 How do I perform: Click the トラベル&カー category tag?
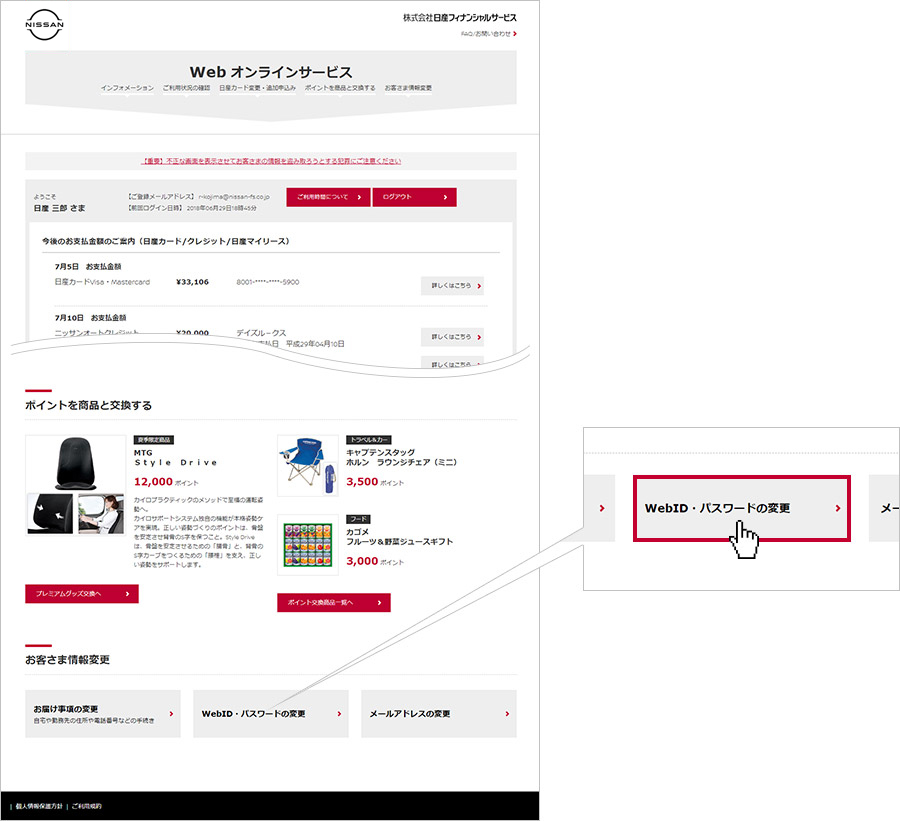coord(368,440)
